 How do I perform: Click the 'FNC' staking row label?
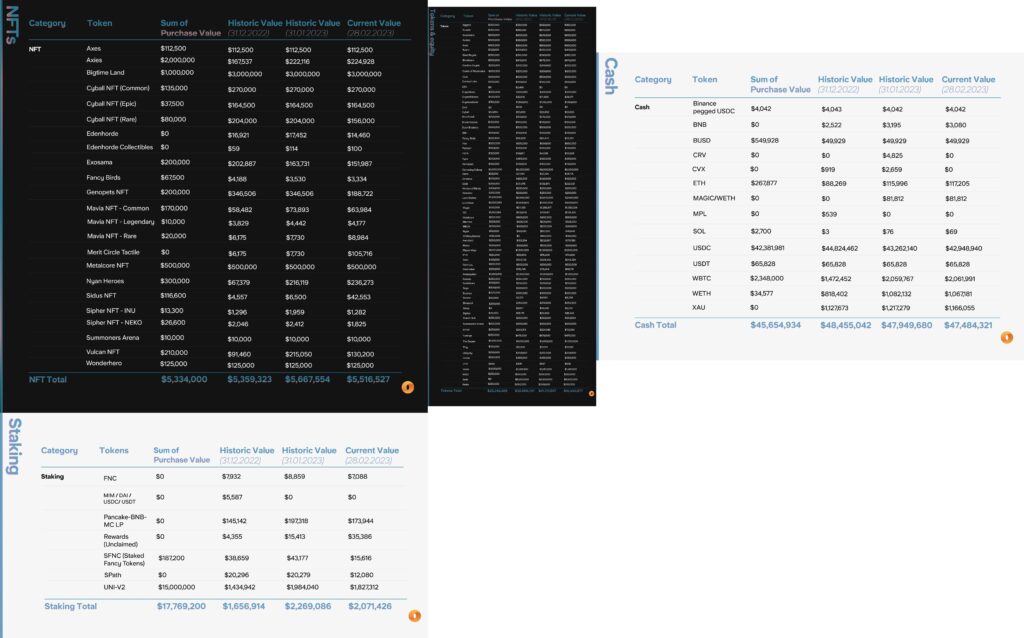click(110, 478)
